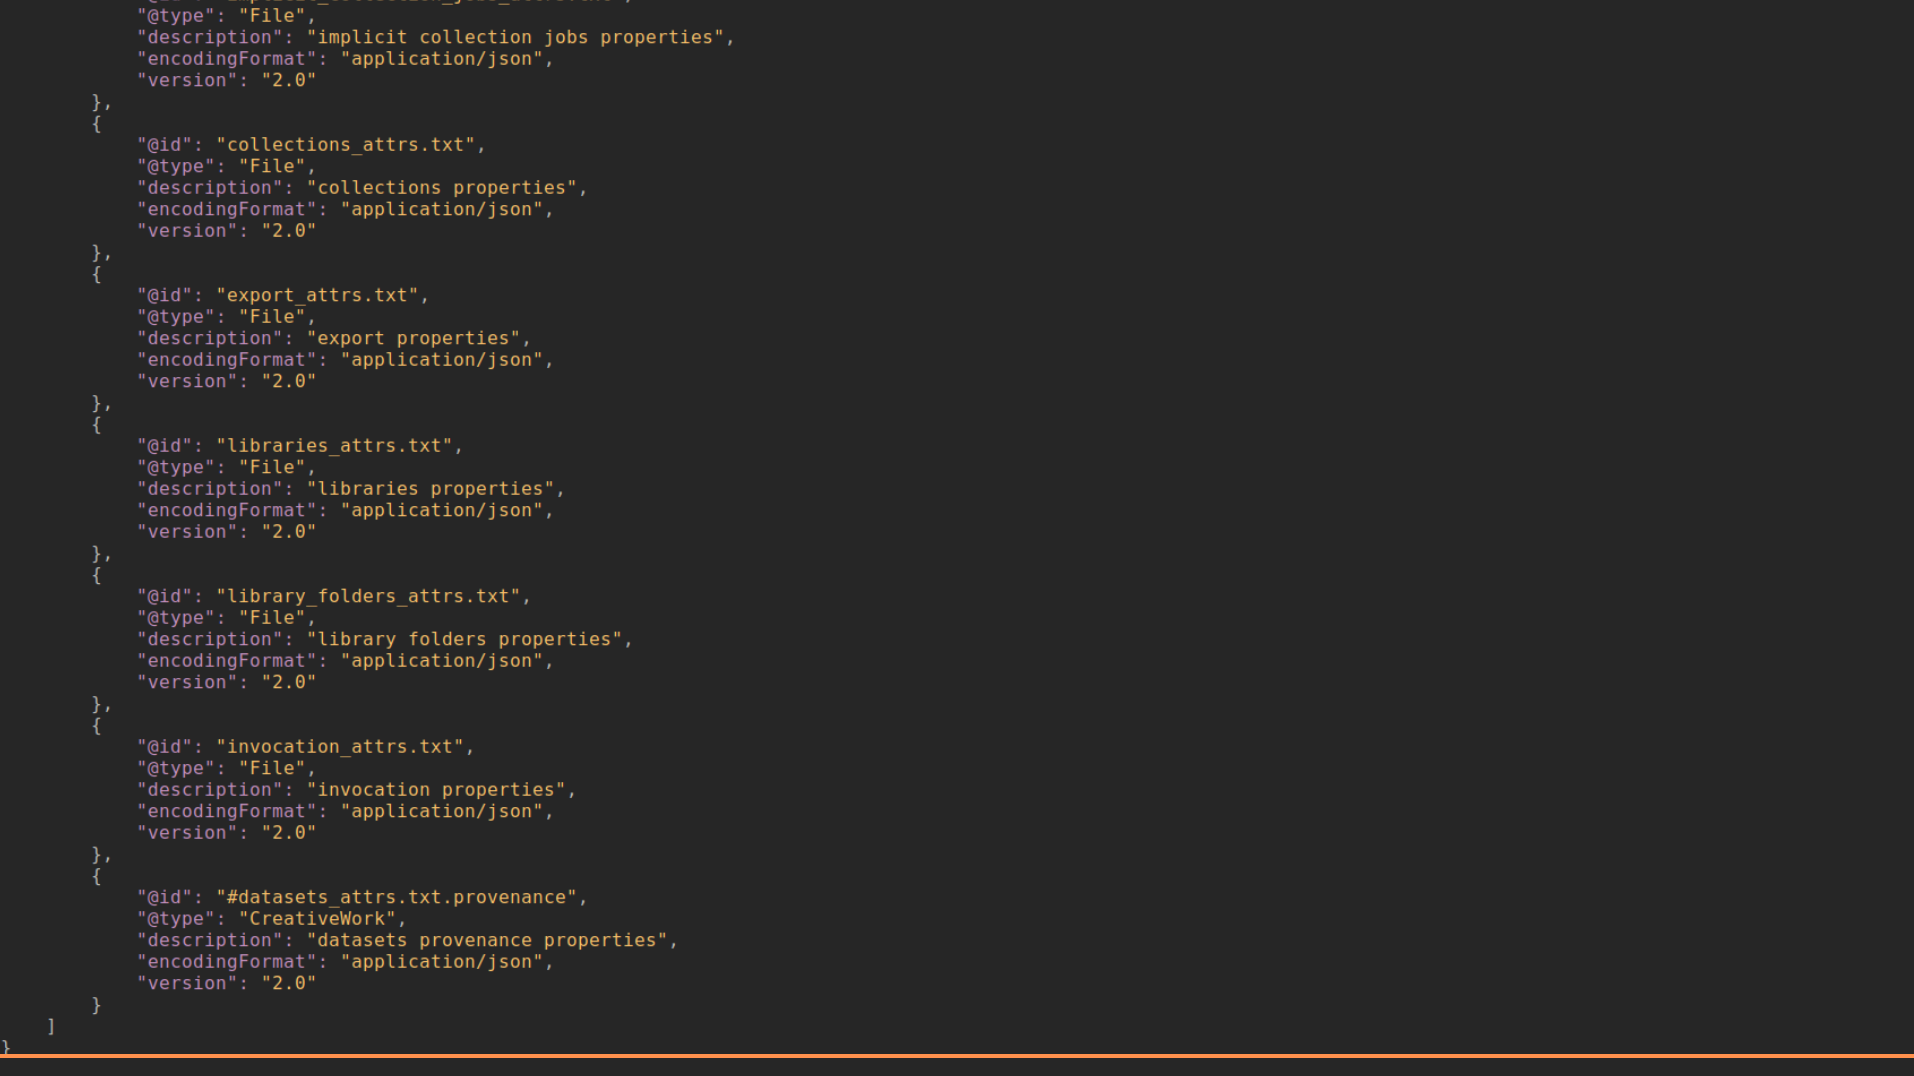Click the "library_folders_attrs.txt" id value

[x=369, y=597]
